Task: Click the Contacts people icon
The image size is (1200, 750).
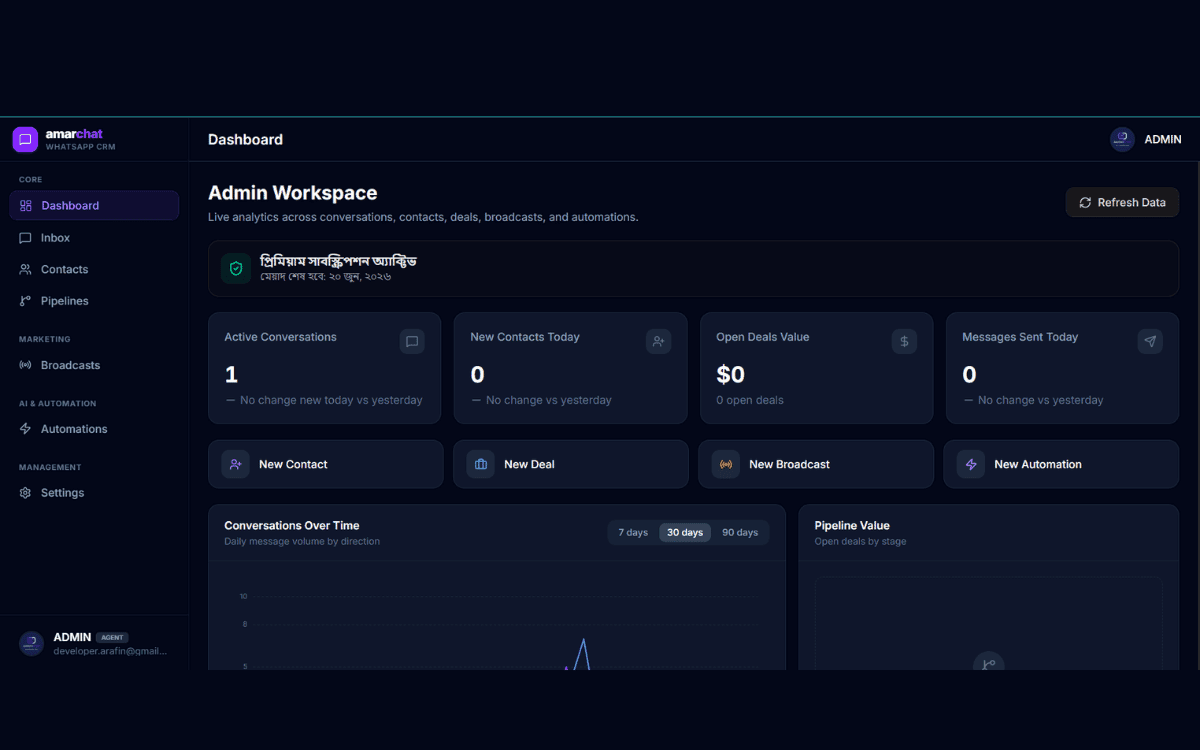Action: pyautogui.click(x=26, y=269)
